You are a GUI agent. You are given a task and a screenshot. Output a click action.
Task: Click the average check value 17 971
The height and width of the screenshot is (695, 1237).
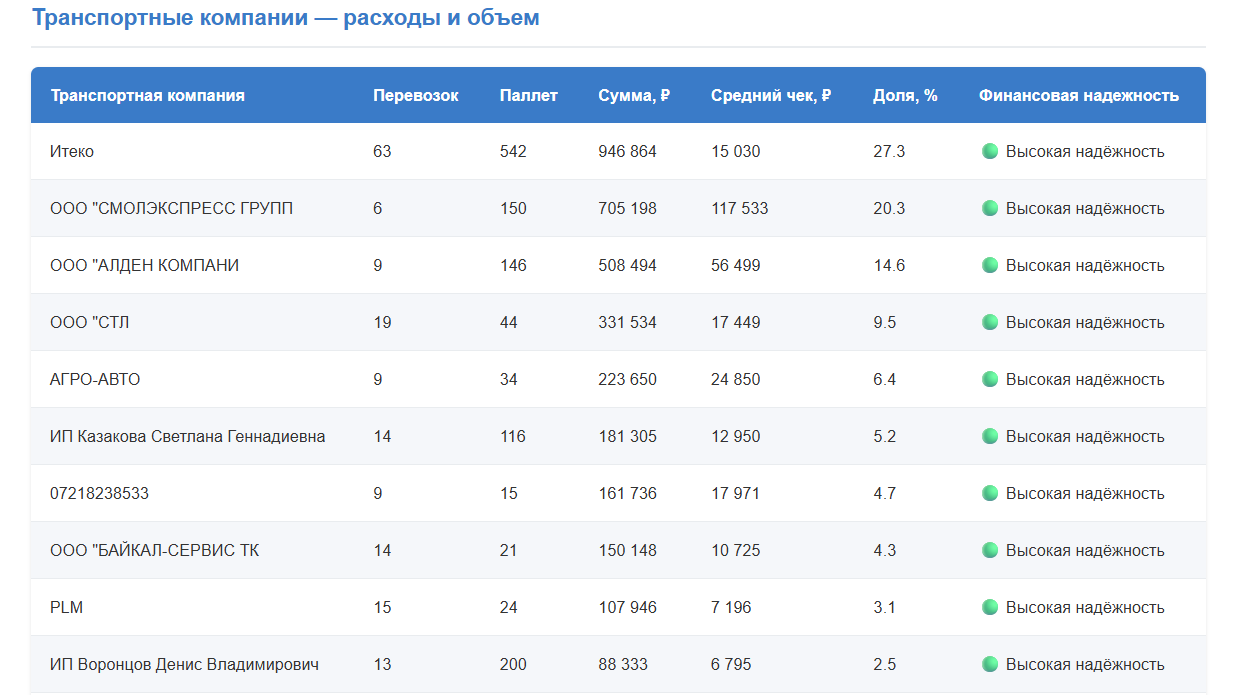[736, 493]
